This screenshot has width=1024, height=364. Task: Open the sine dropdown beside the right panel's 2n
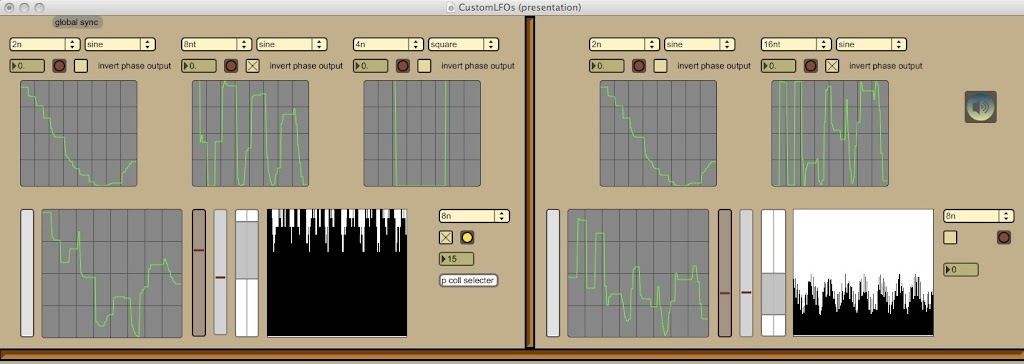click(x=699, y=44)
